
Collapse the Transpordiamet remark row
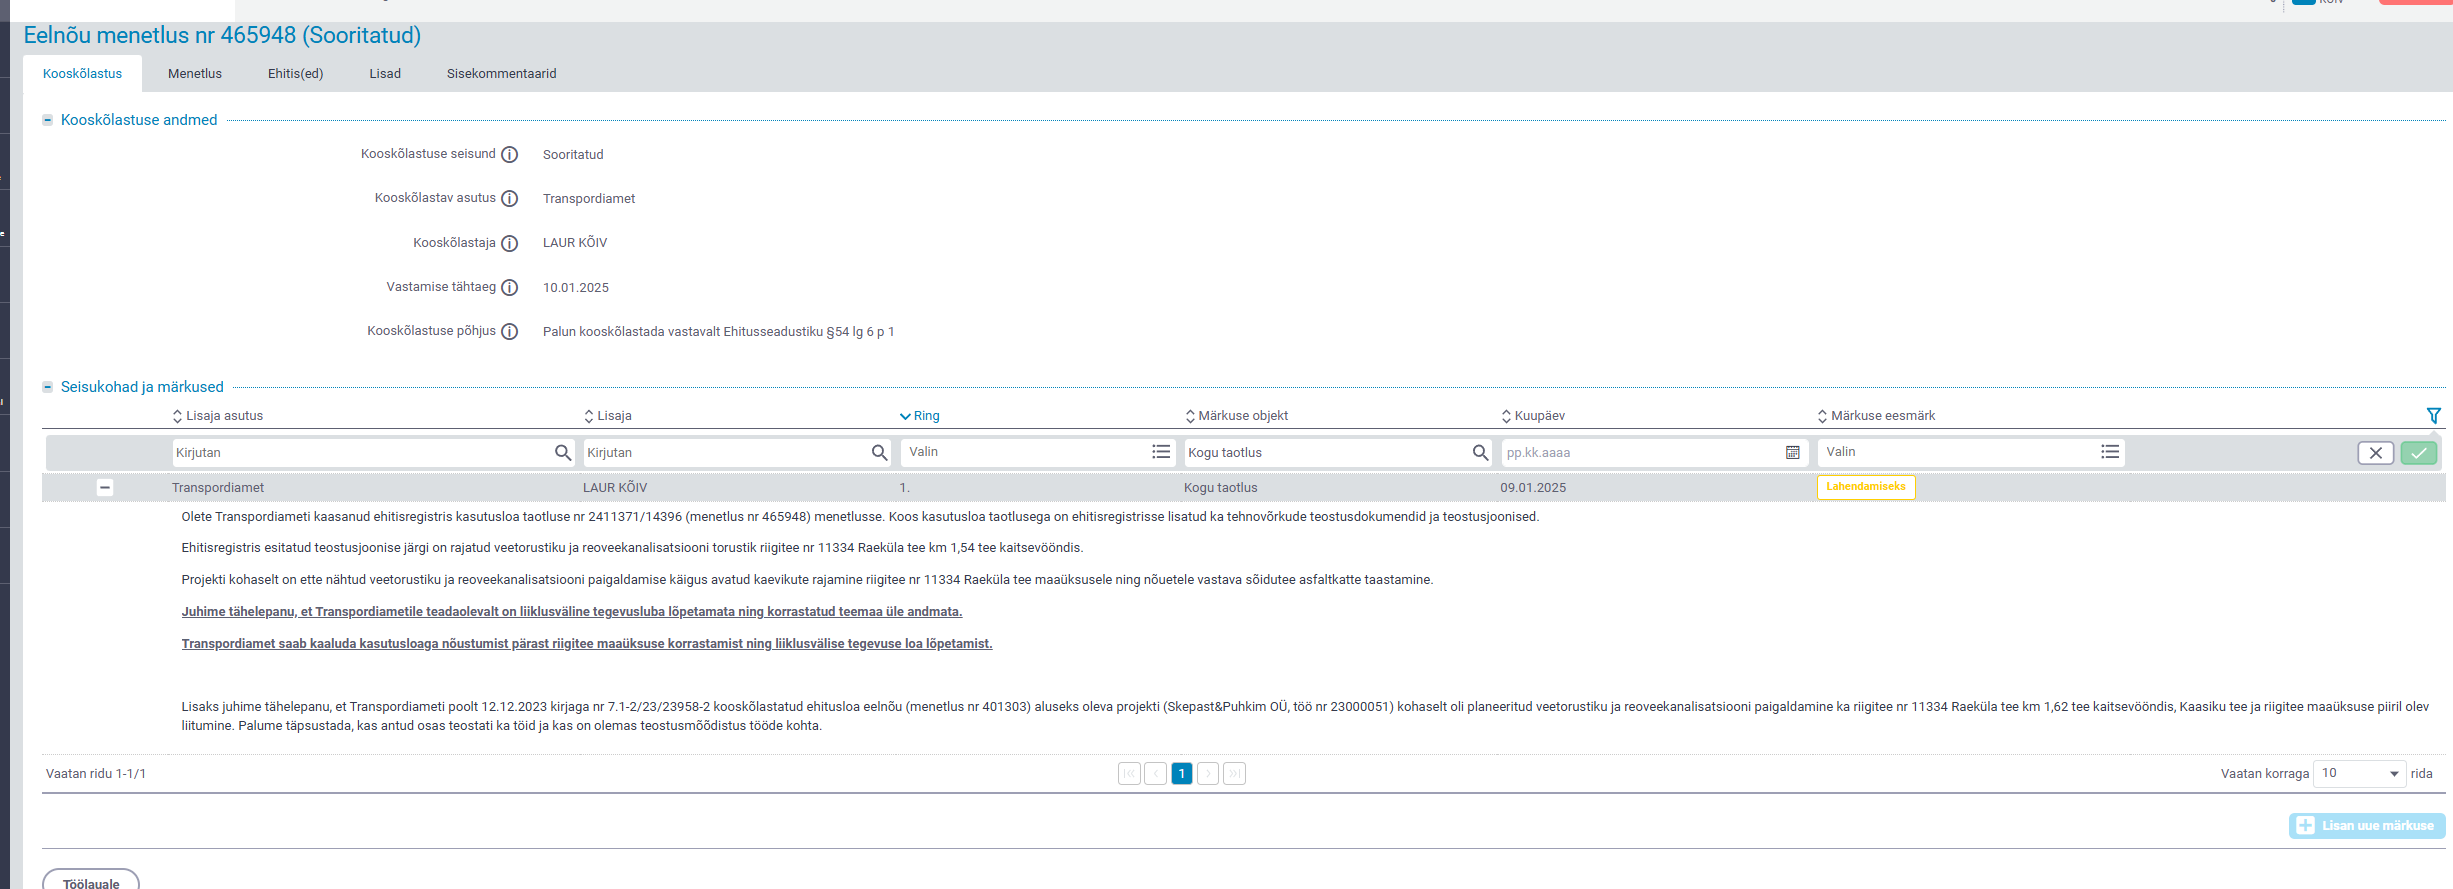pos(105,488)
